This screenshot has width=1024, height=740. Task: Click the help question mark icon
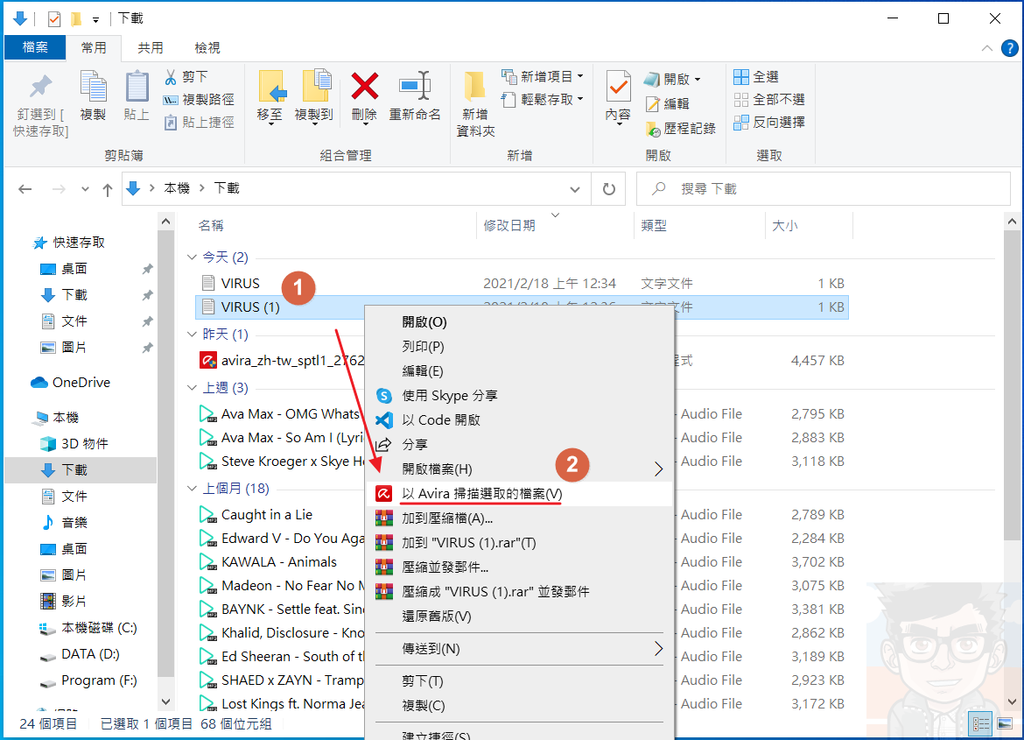(x=1010, y=48)
